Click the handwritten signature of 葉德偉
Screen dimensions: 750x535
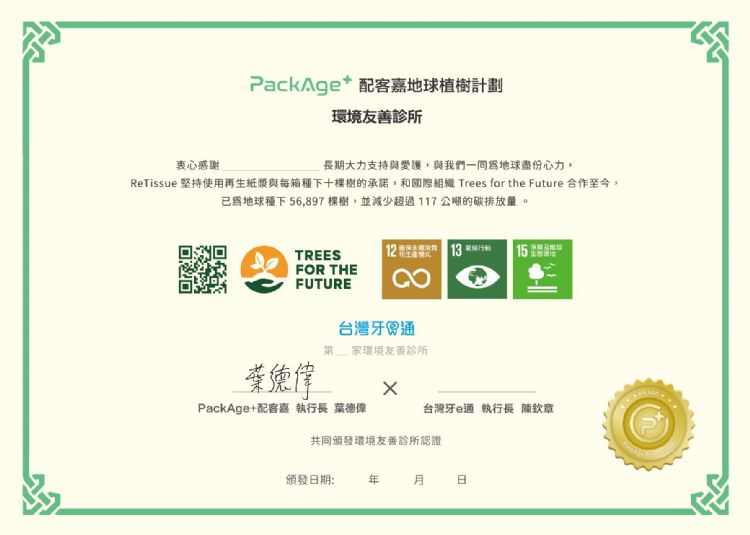click(x=278, y=378)
